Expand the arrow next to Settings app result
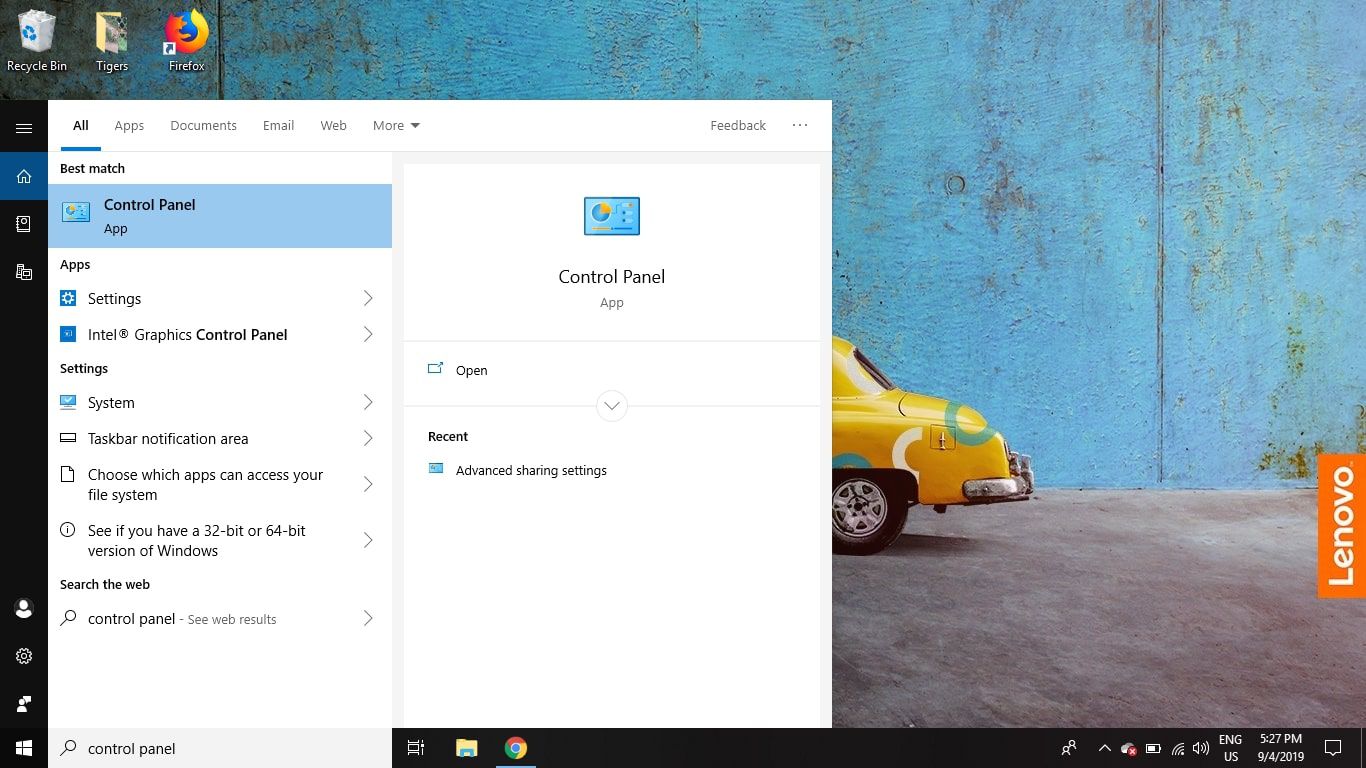Screen dimensions: 1366x768 [x=368, y=299]
